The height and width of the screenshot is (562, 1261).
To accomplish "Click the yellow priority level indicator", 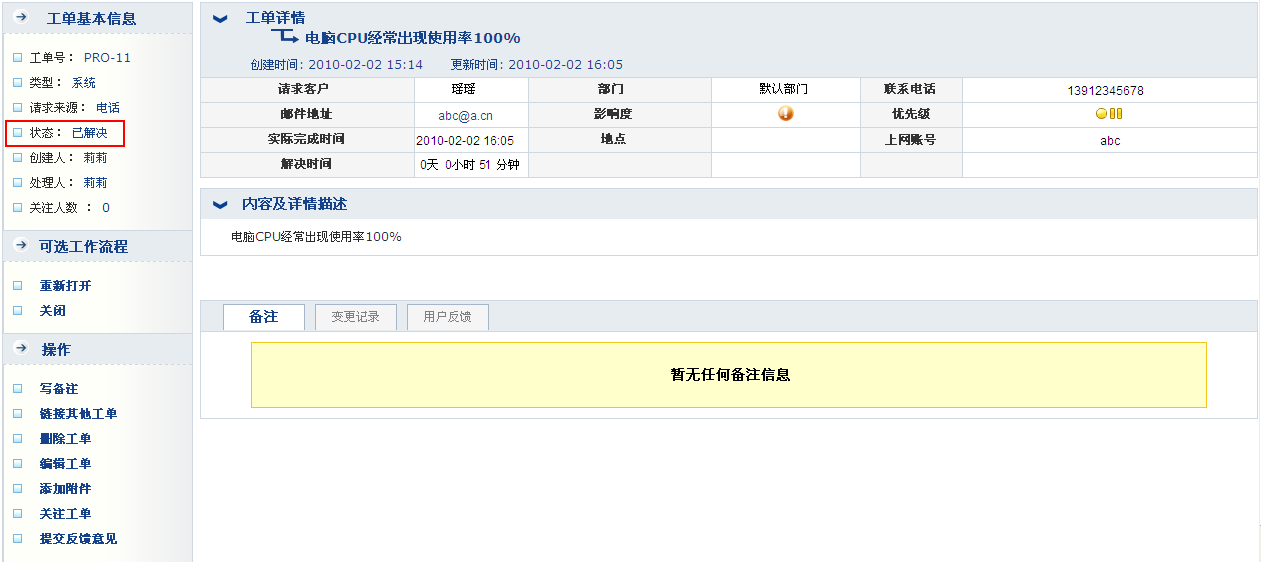I will tap(1108, 114).
